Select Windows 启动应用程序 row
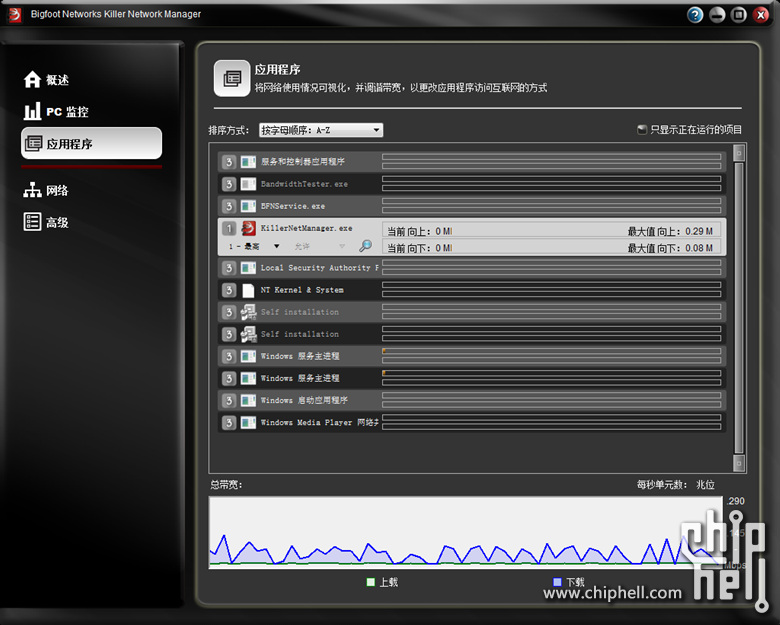Screen dimensions: 780x625 (472, 401)
